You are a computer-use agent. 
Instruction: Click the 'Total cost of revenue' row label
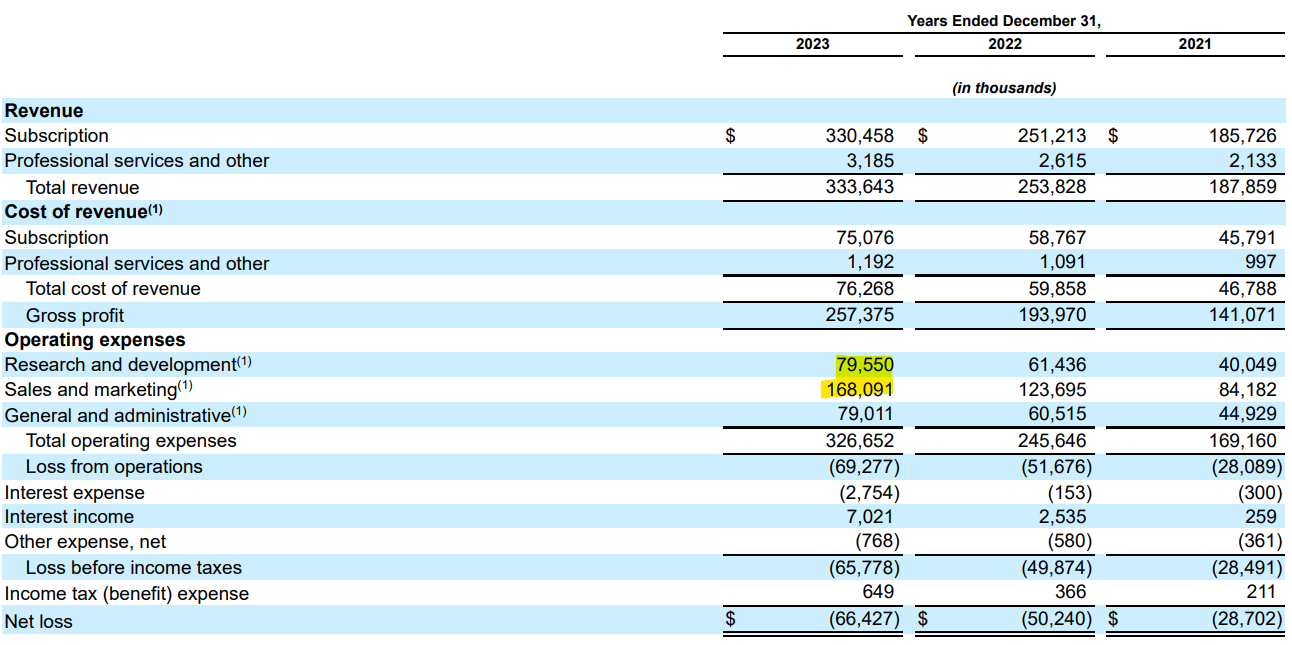113,289
